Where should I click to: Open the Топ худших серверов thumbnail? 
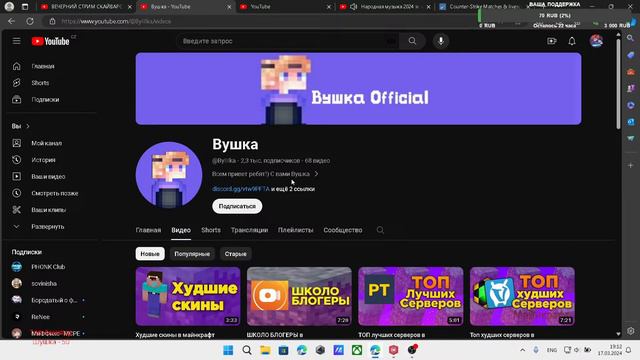(x=522, y=296)
